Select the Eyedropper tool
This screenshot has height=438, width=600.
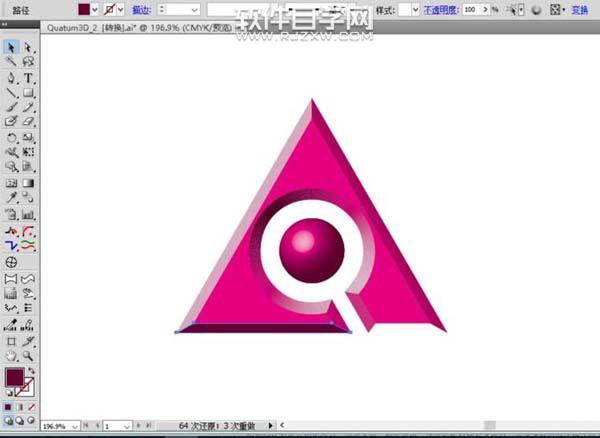pyautogui.click(x=11, y=197)
